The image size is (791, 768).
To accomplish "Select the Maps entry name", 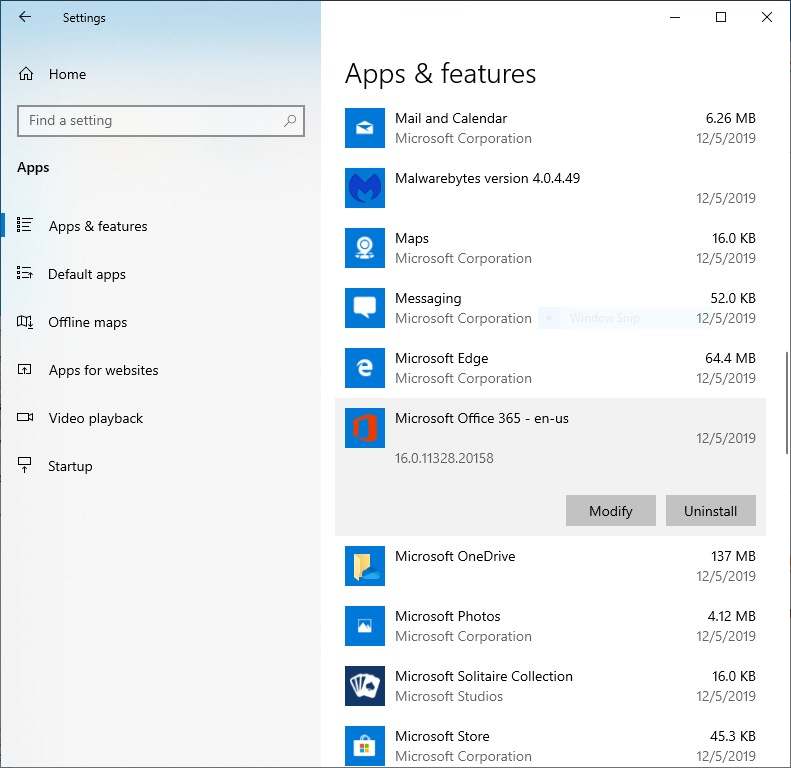I will pos(412,238).
